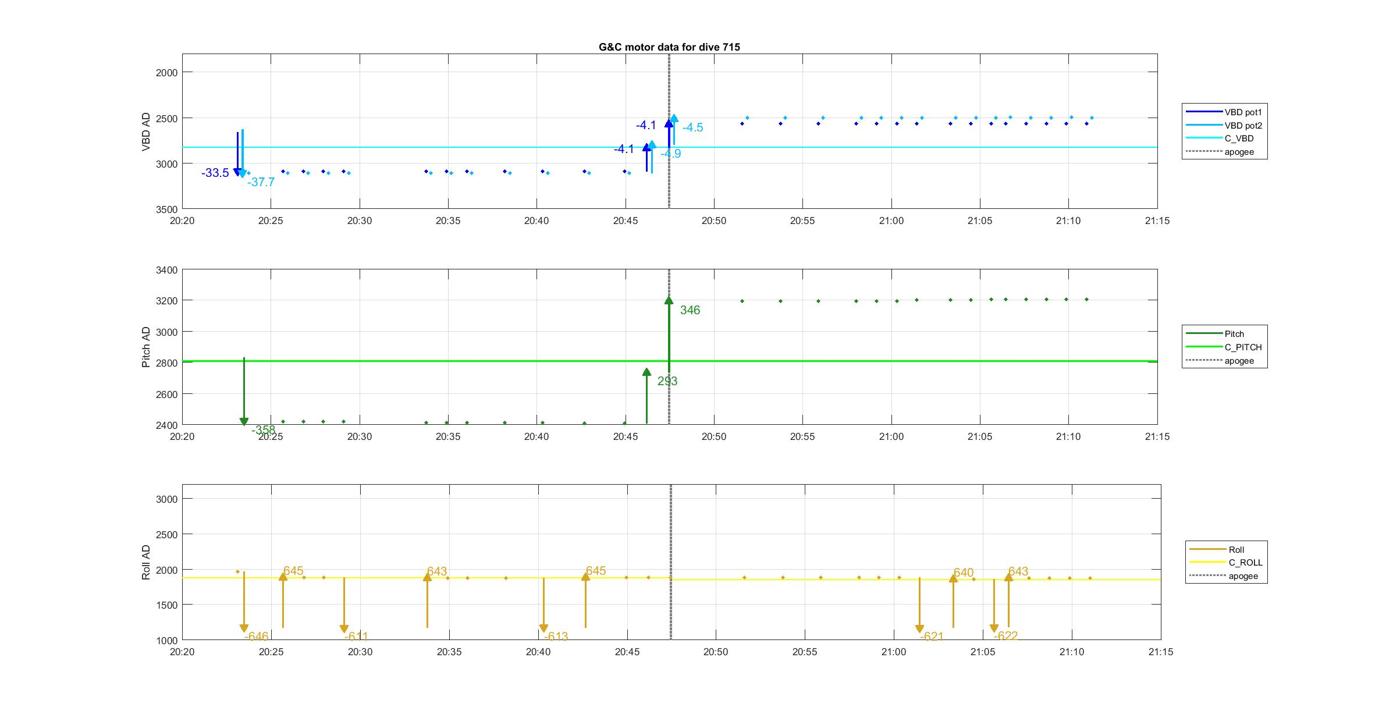Click the '-4.9' VBD data label

[671, 154]
